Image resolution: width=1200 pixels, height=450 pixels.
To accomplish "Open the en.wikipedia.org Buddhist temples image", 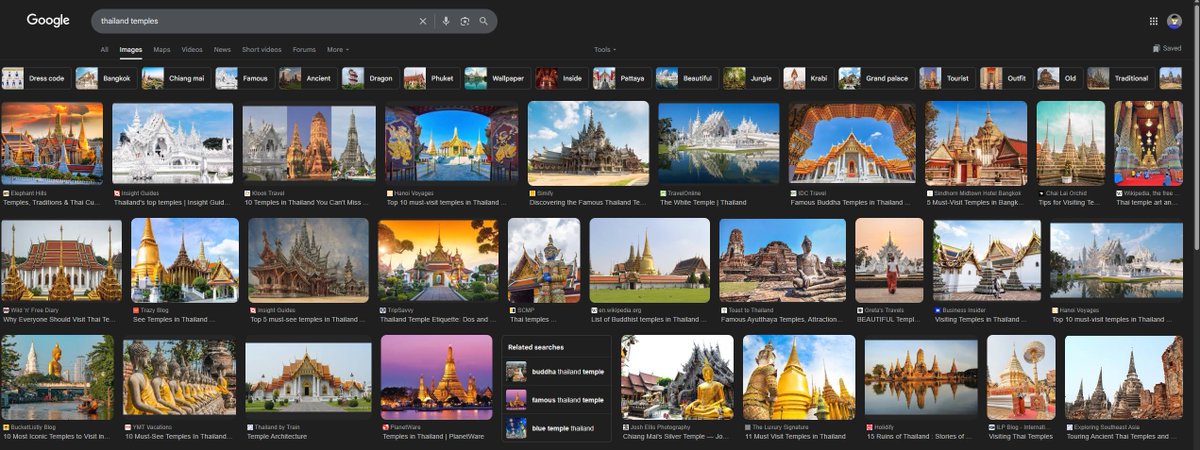I will pos(650,261).
